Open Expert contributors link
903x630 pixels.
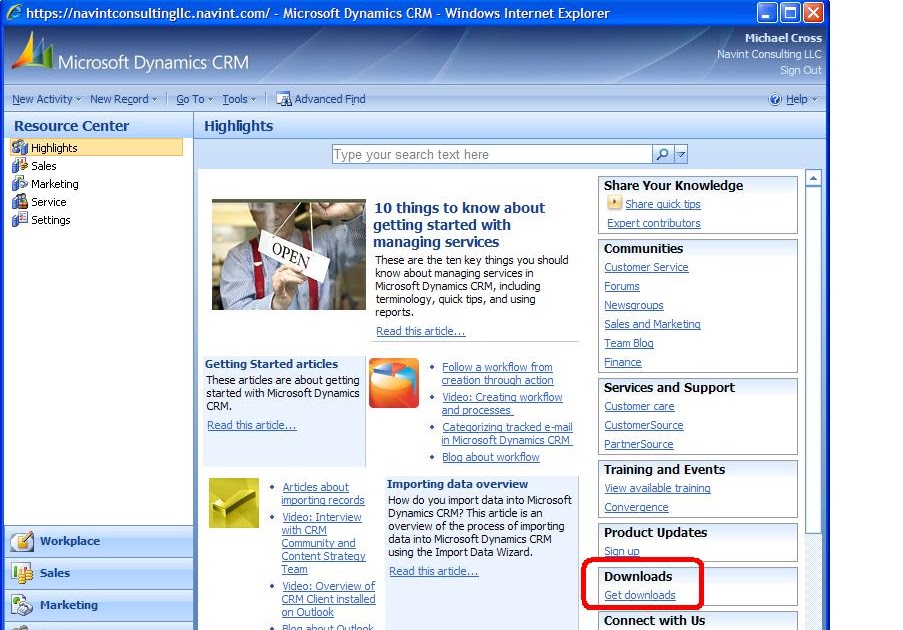(x=654, y=223)
